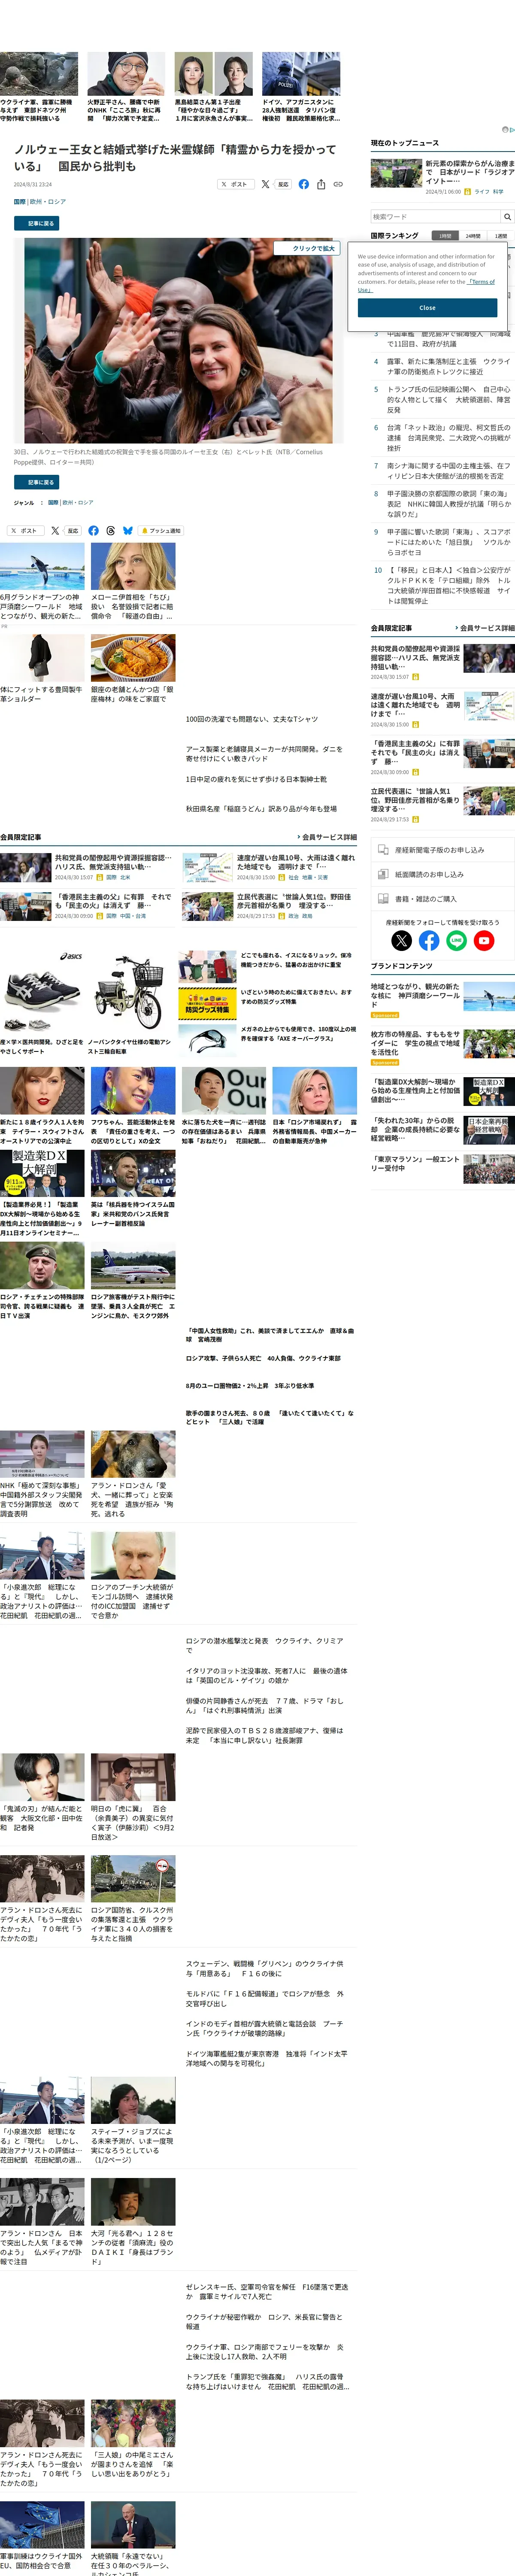Screen dimensions: 515x2576
Task: Open brand content 枚方市の特産品 link
Action: coord(416,1043)
